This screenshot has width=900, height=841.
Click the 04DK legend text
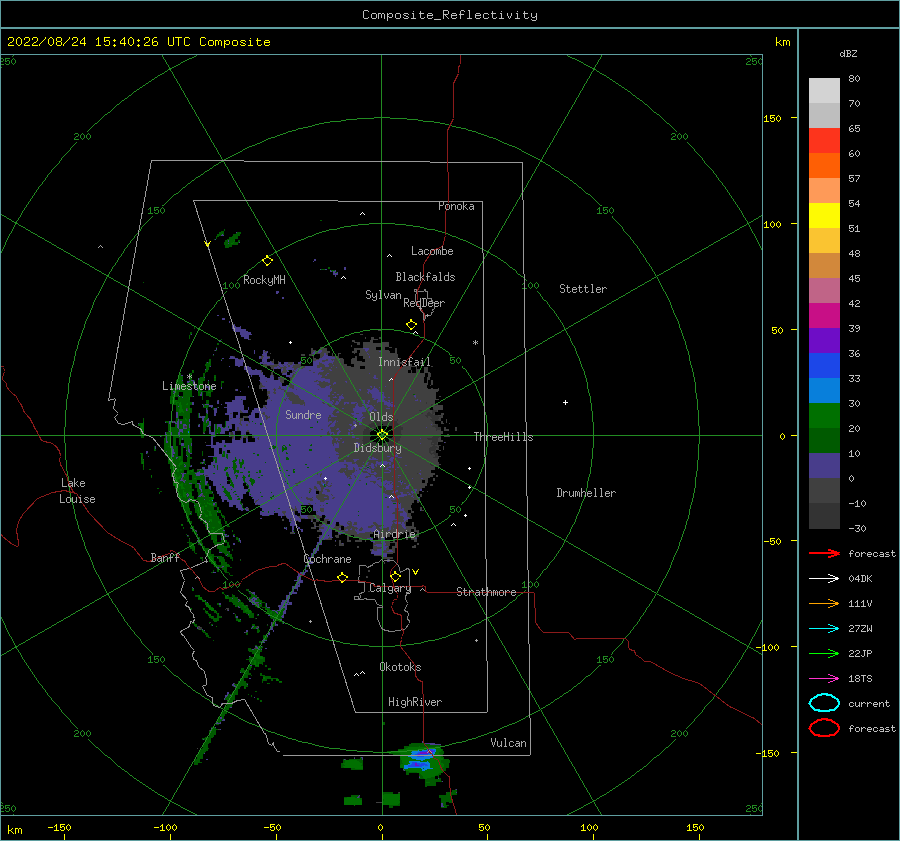click(x=860, y=579)
